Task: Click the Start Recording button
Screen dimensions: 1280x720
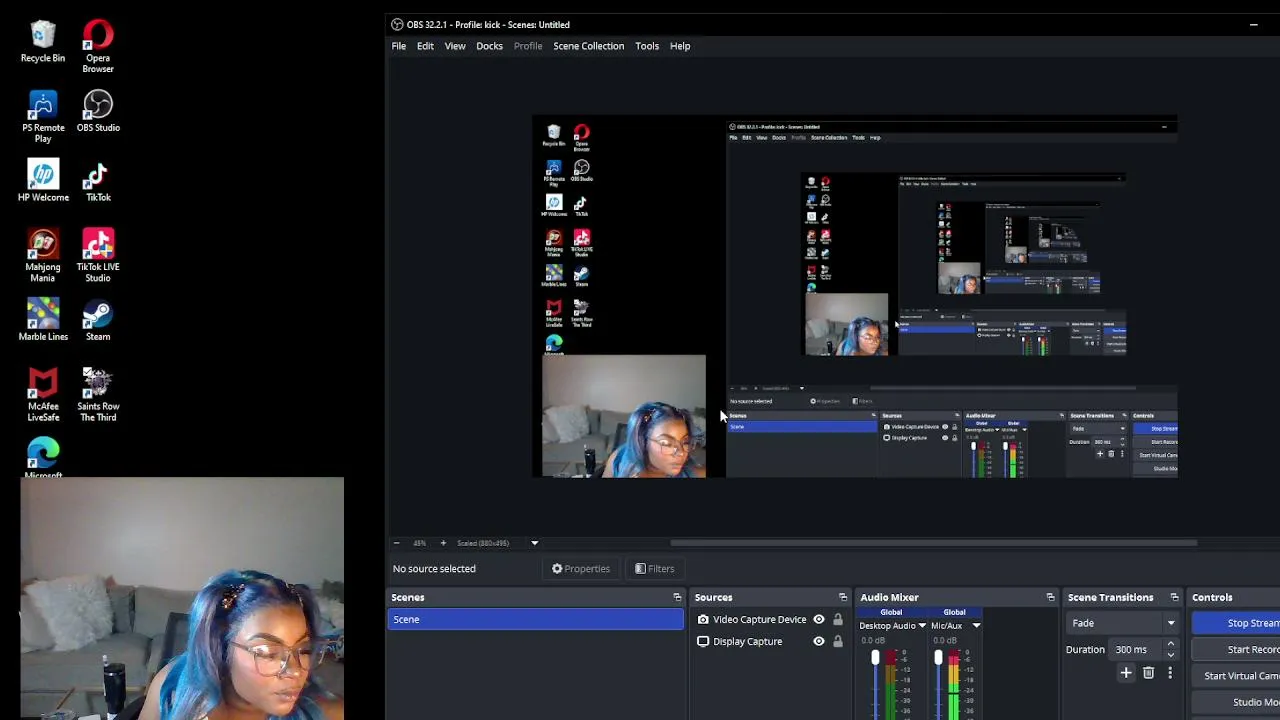Action: pos(1235,649)
